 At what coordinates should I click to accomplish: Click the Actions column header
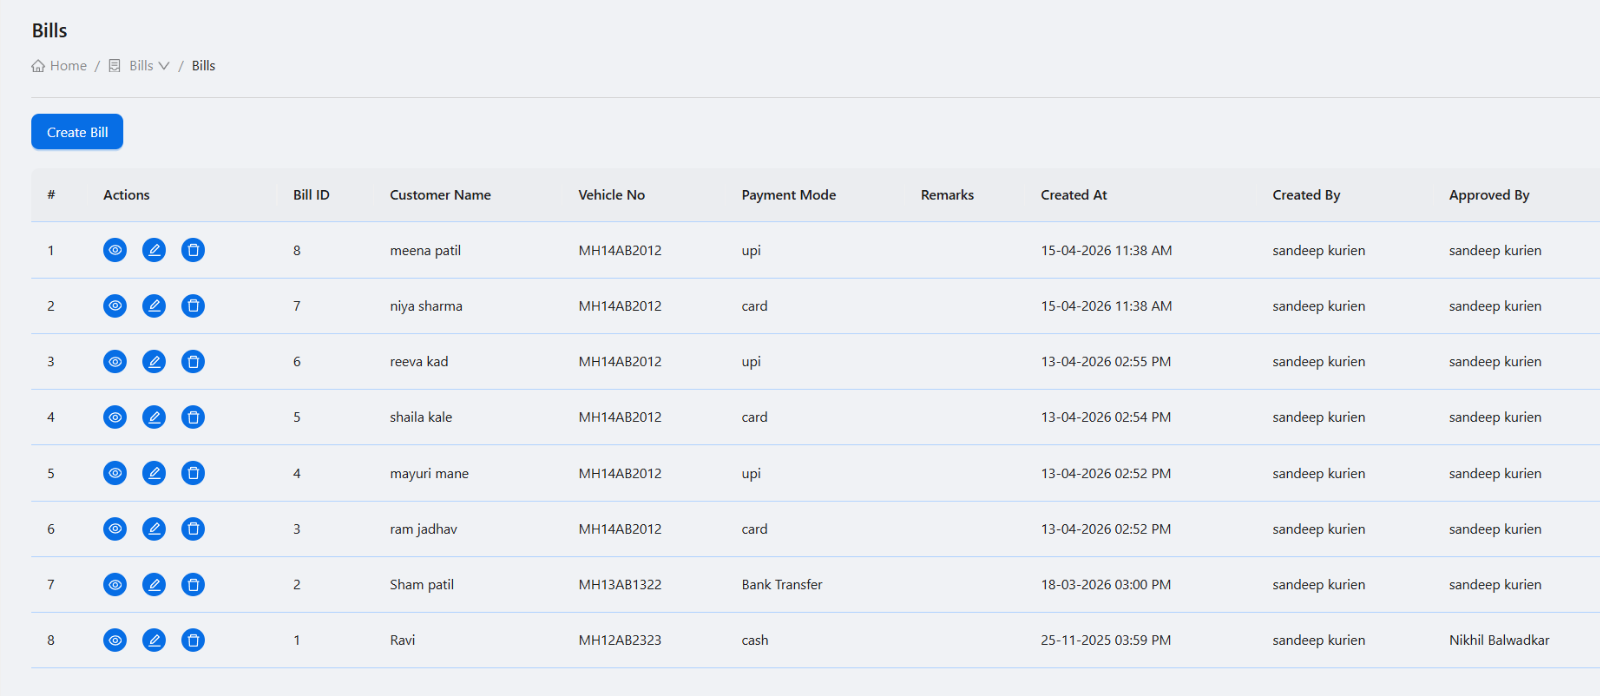click(126, 195)
